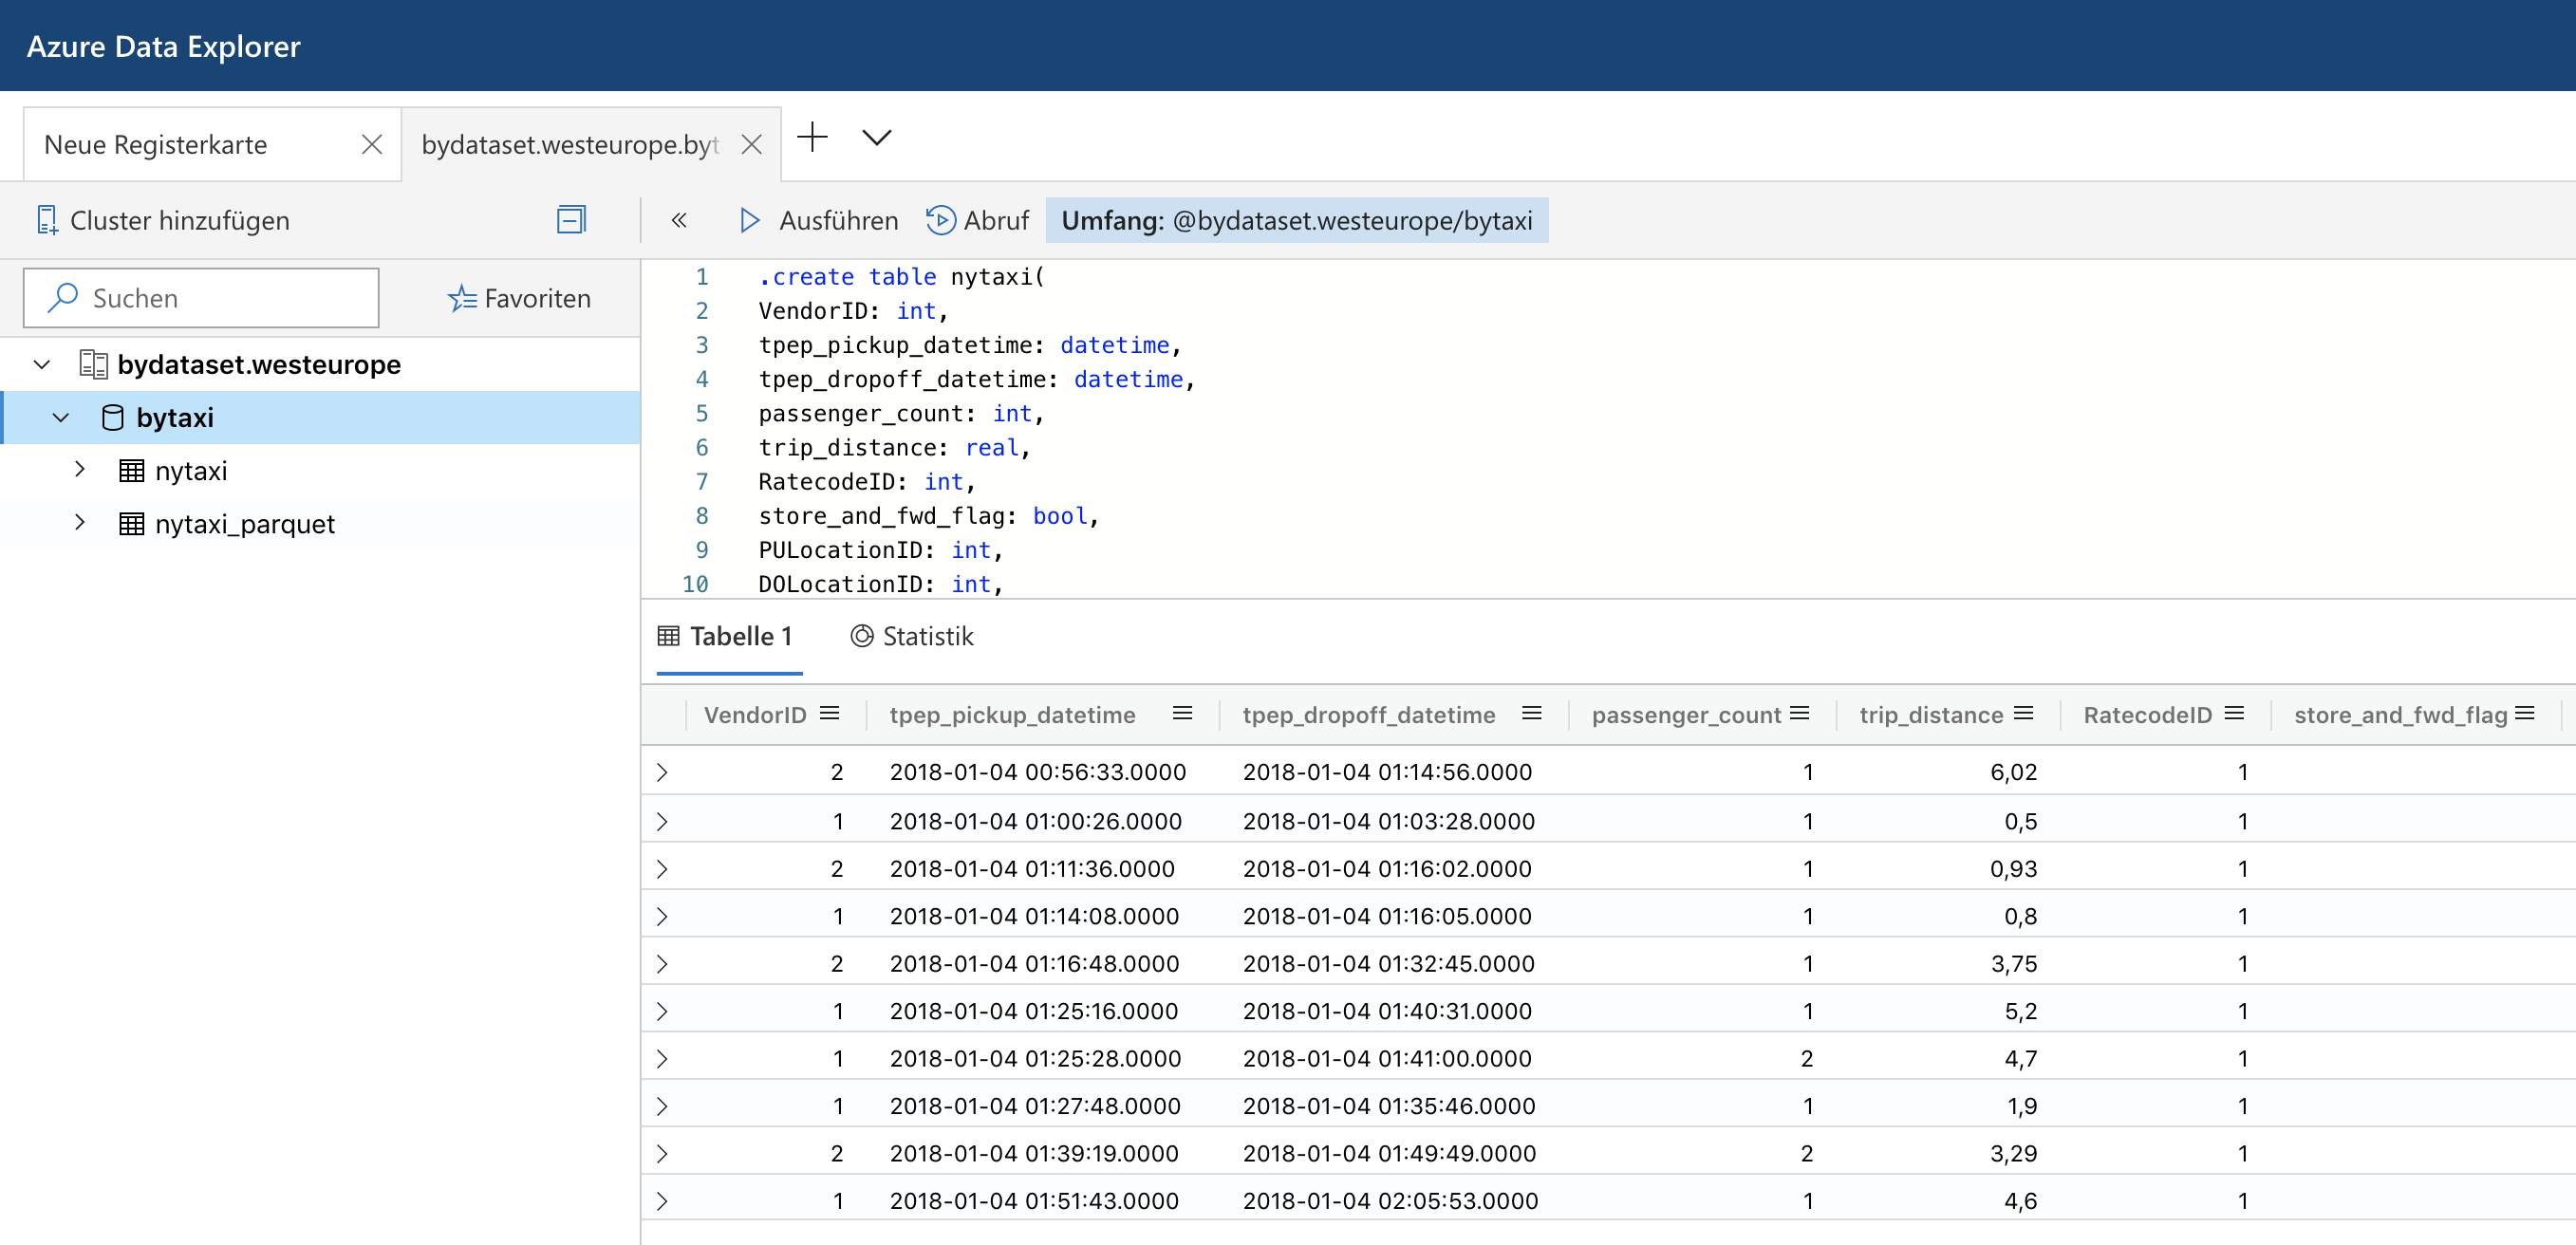Open Favoriten star icon
Screen dimensions: 2576x1245
[461, 298]
